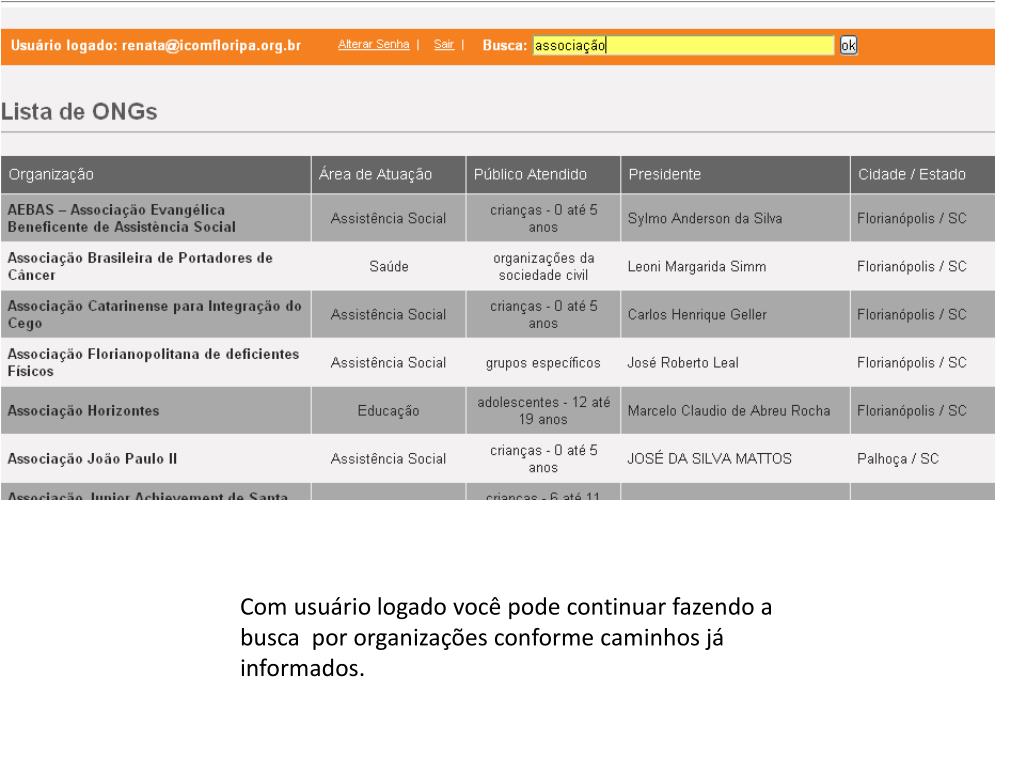Click the Alterar Senha link

374,44
